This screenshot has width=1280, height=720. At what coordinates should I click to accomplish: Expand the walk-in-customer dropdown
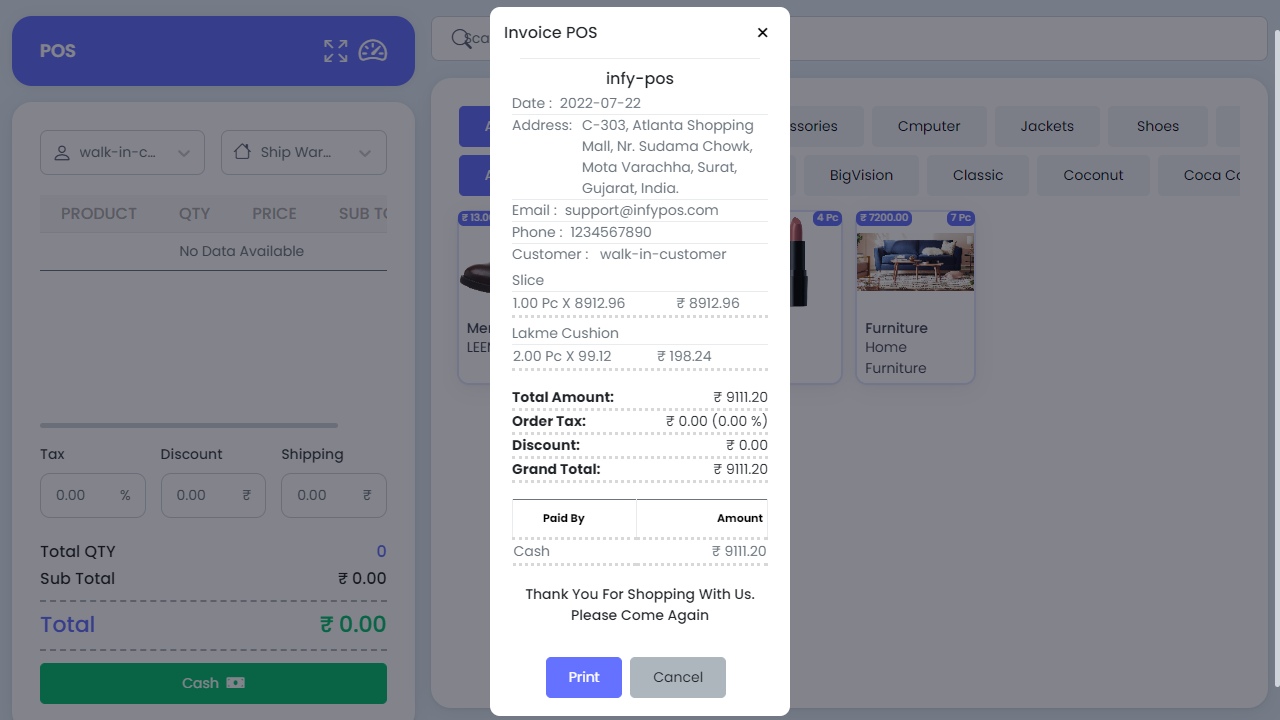tap(122, 152)
